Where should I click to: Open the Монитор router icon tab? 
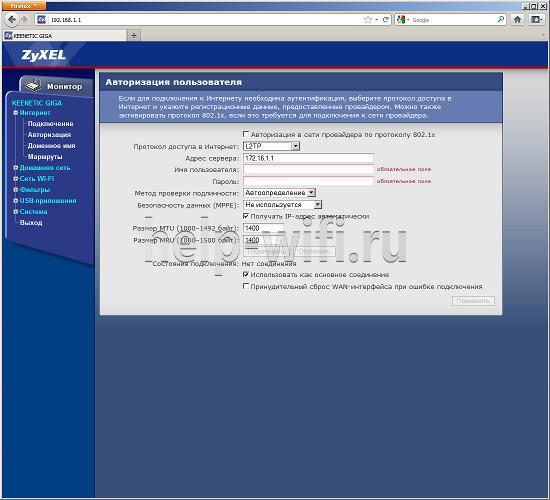56,86
